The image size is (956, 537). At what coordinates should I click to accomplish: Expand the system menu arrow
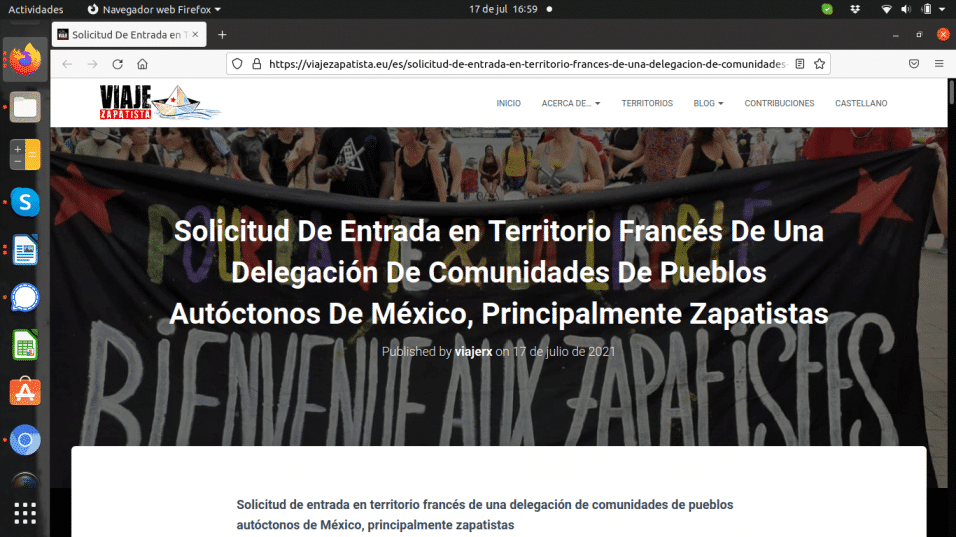point(942,9)
